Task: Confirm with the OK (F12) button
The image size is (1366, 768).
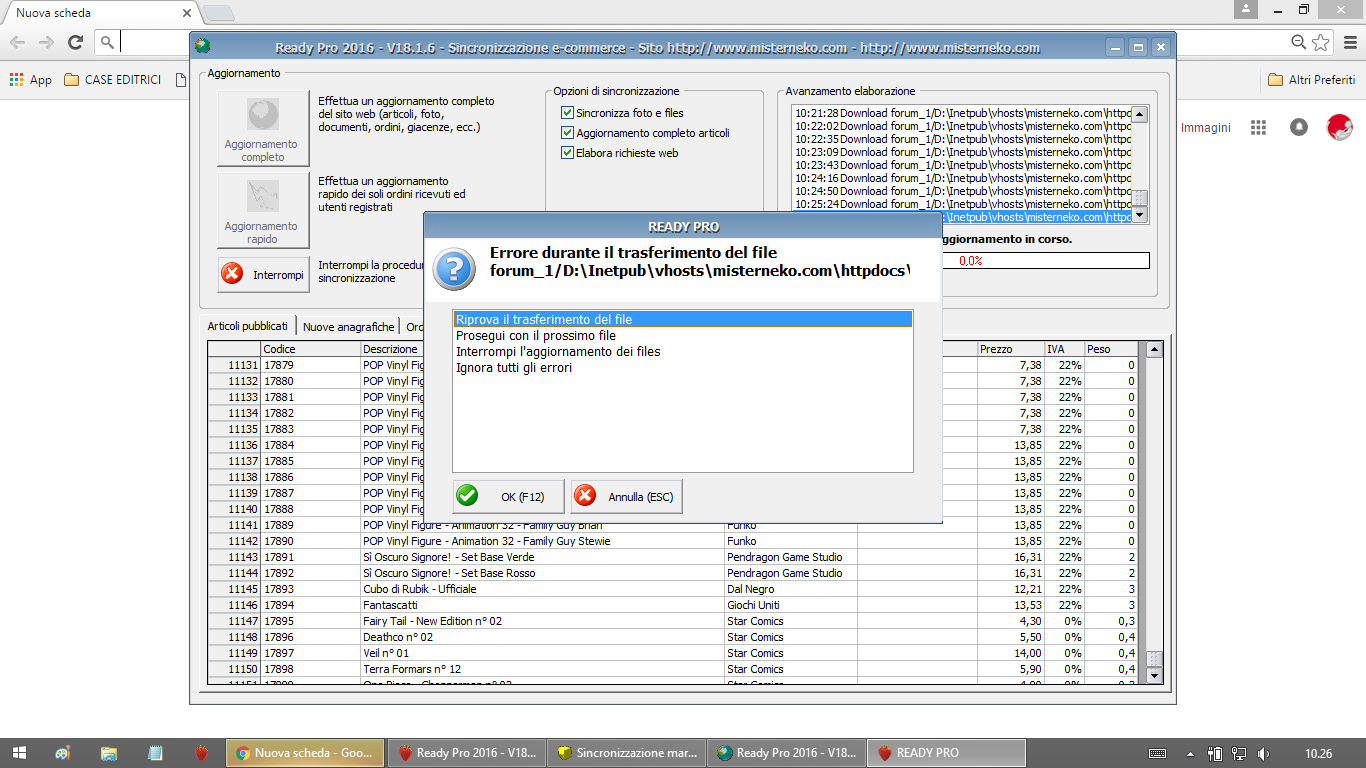Action: click(508, 496)
